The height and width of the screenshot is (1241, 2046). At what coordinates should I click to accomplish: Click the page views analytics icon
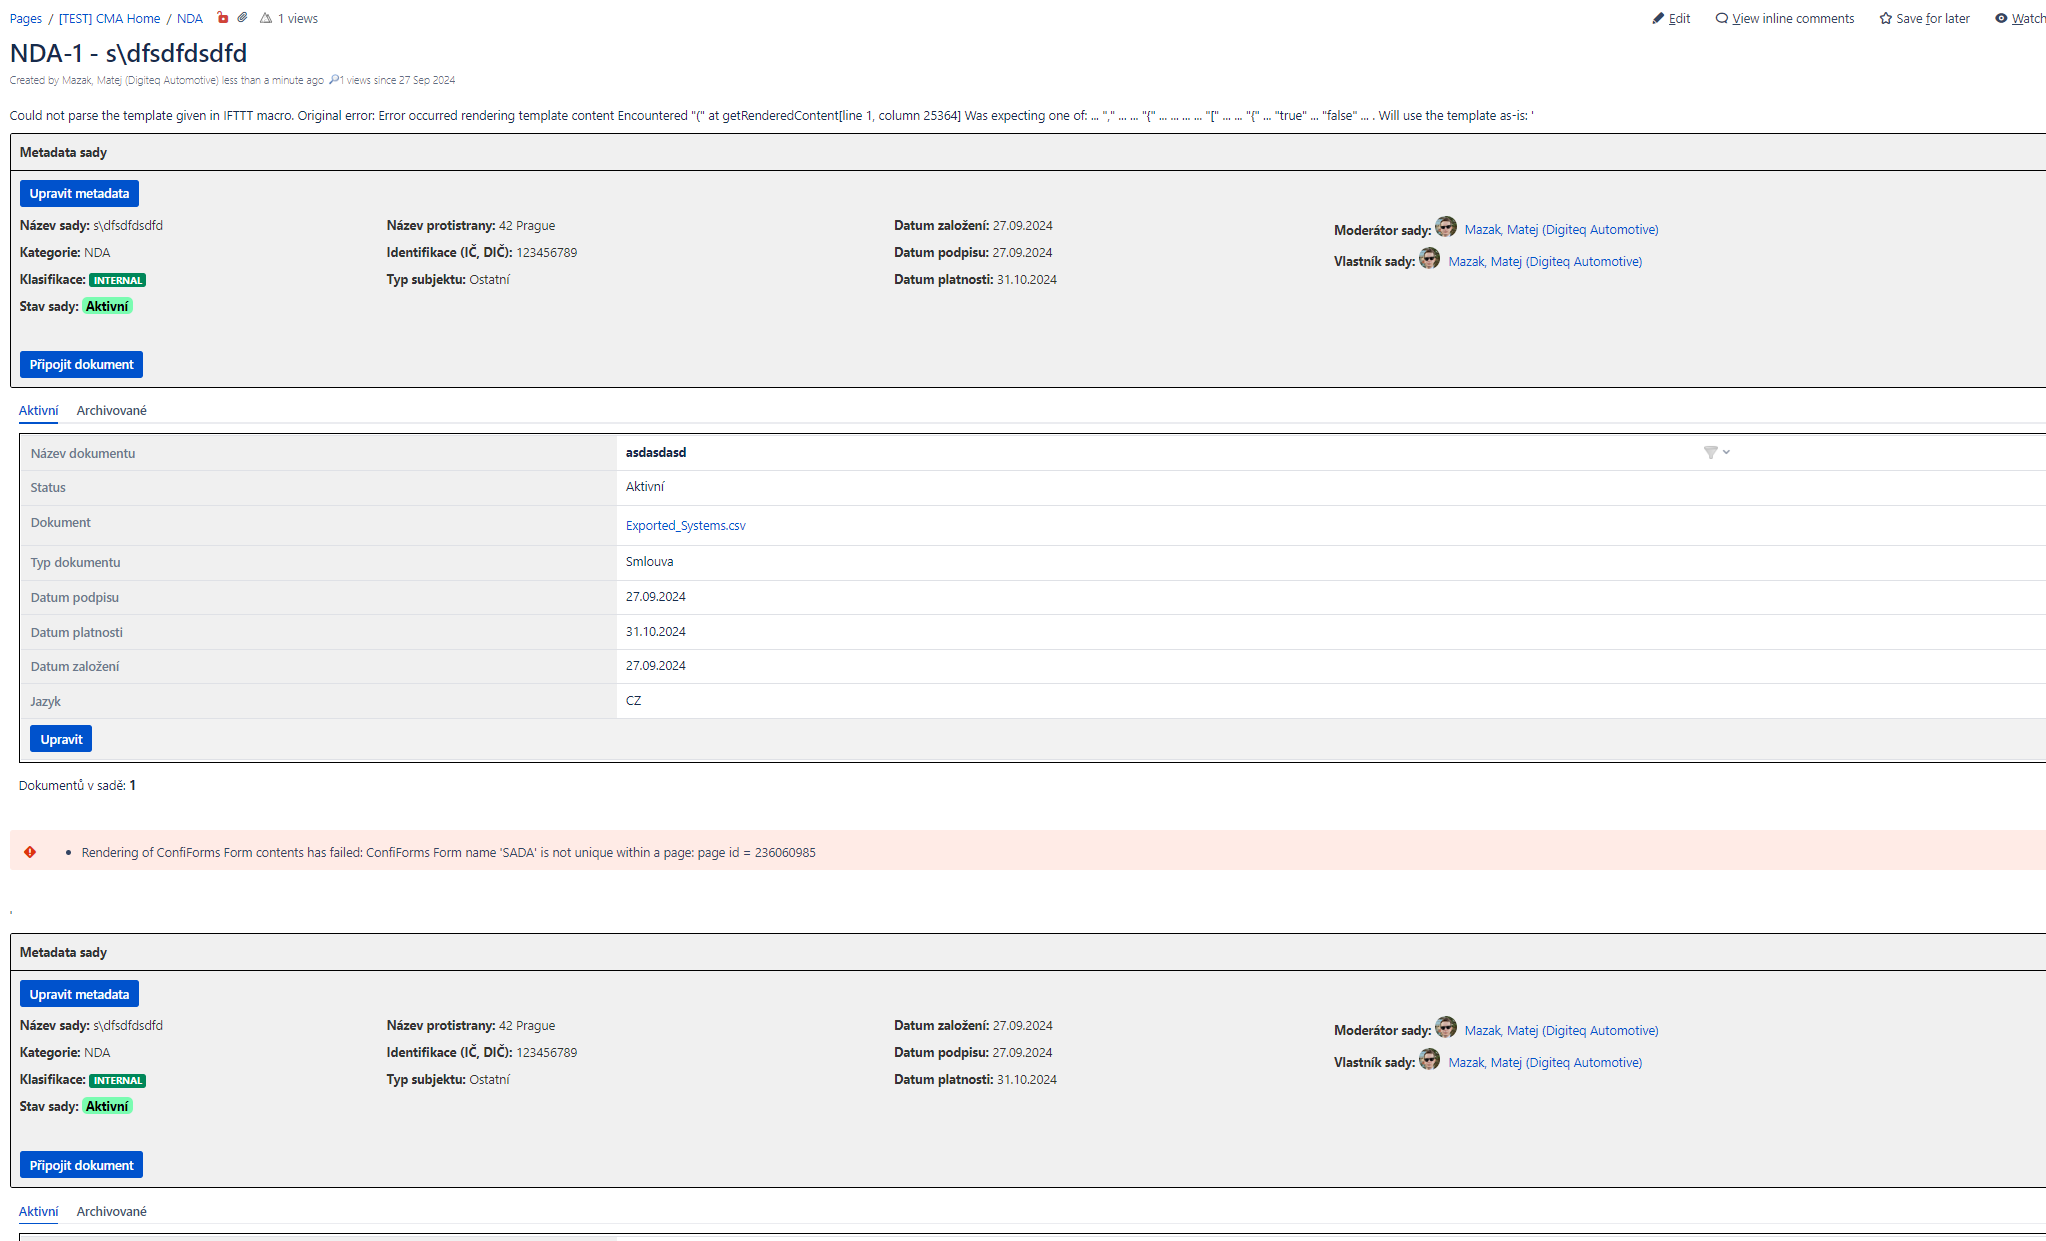[x=266, y=18]
